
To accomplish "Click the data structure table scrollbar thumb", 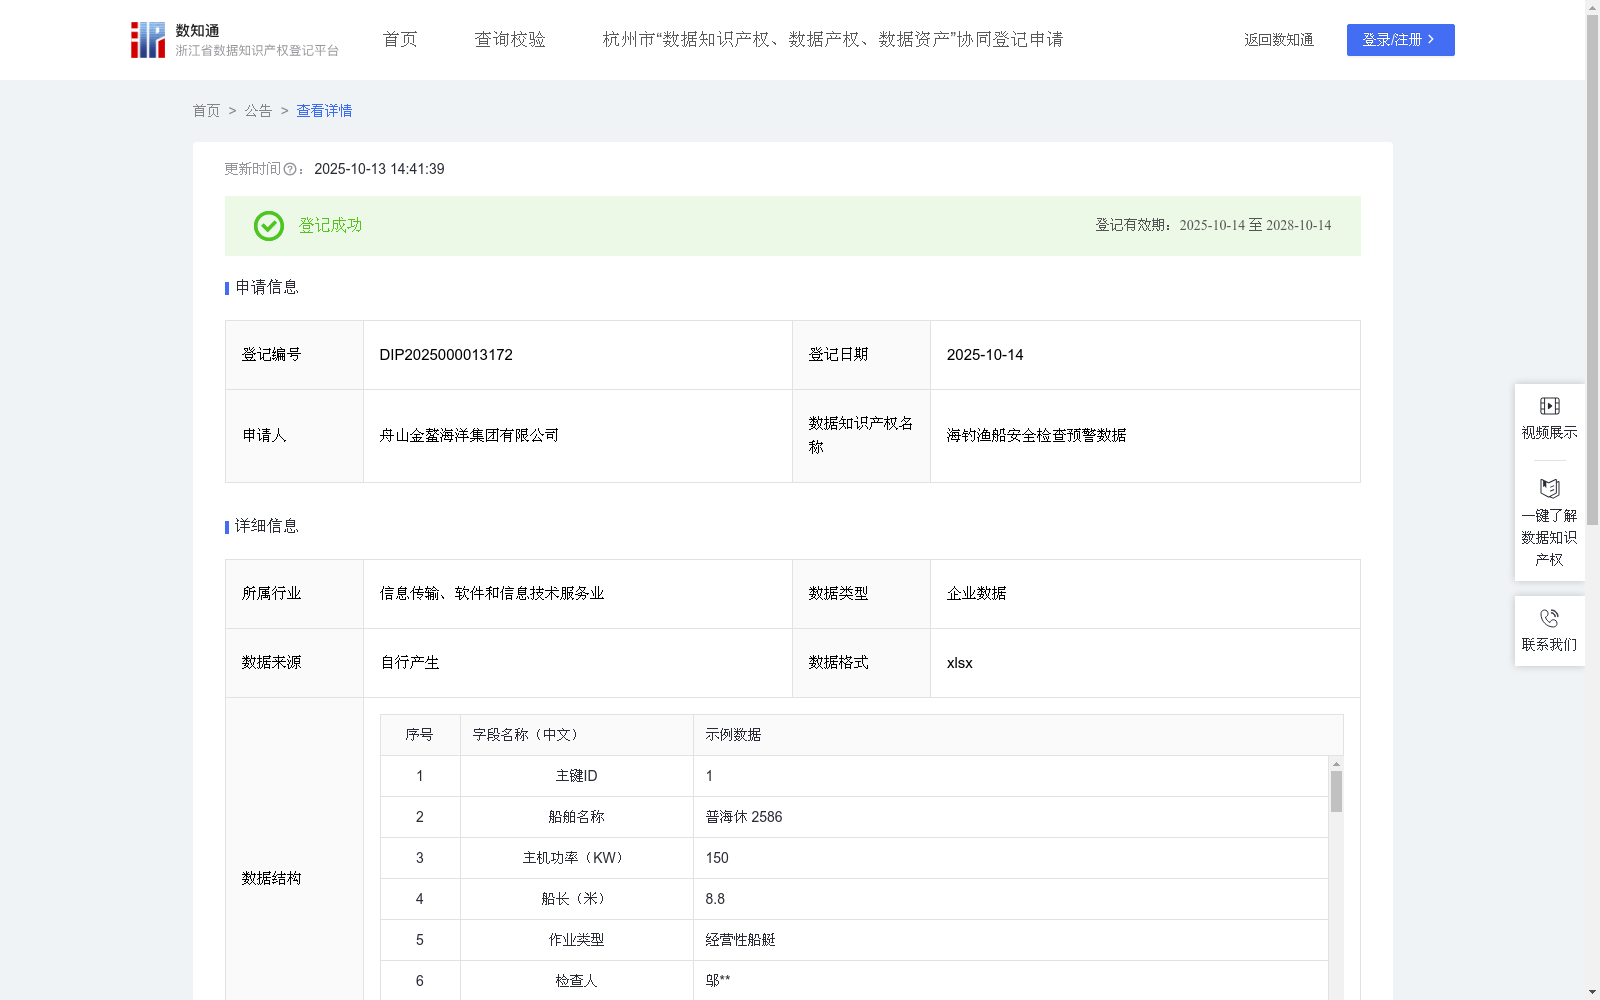I will (1336, 791).
